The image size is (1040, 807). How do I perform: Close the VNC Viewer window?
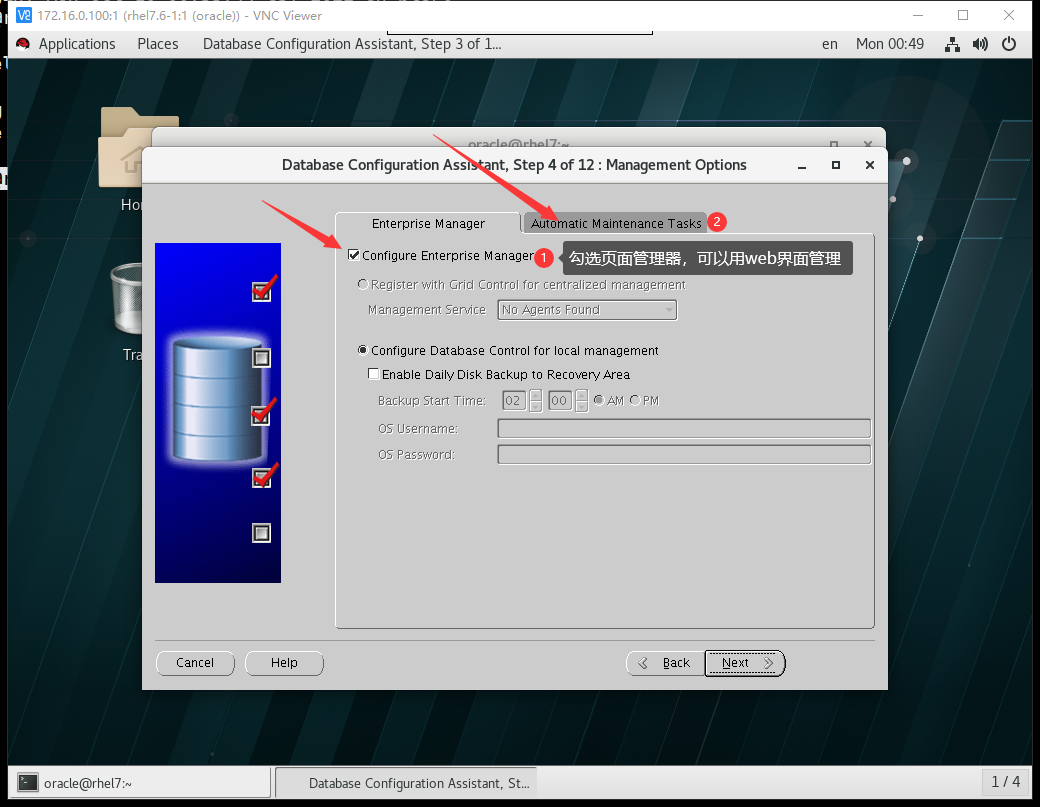(x=1009, y=15)
